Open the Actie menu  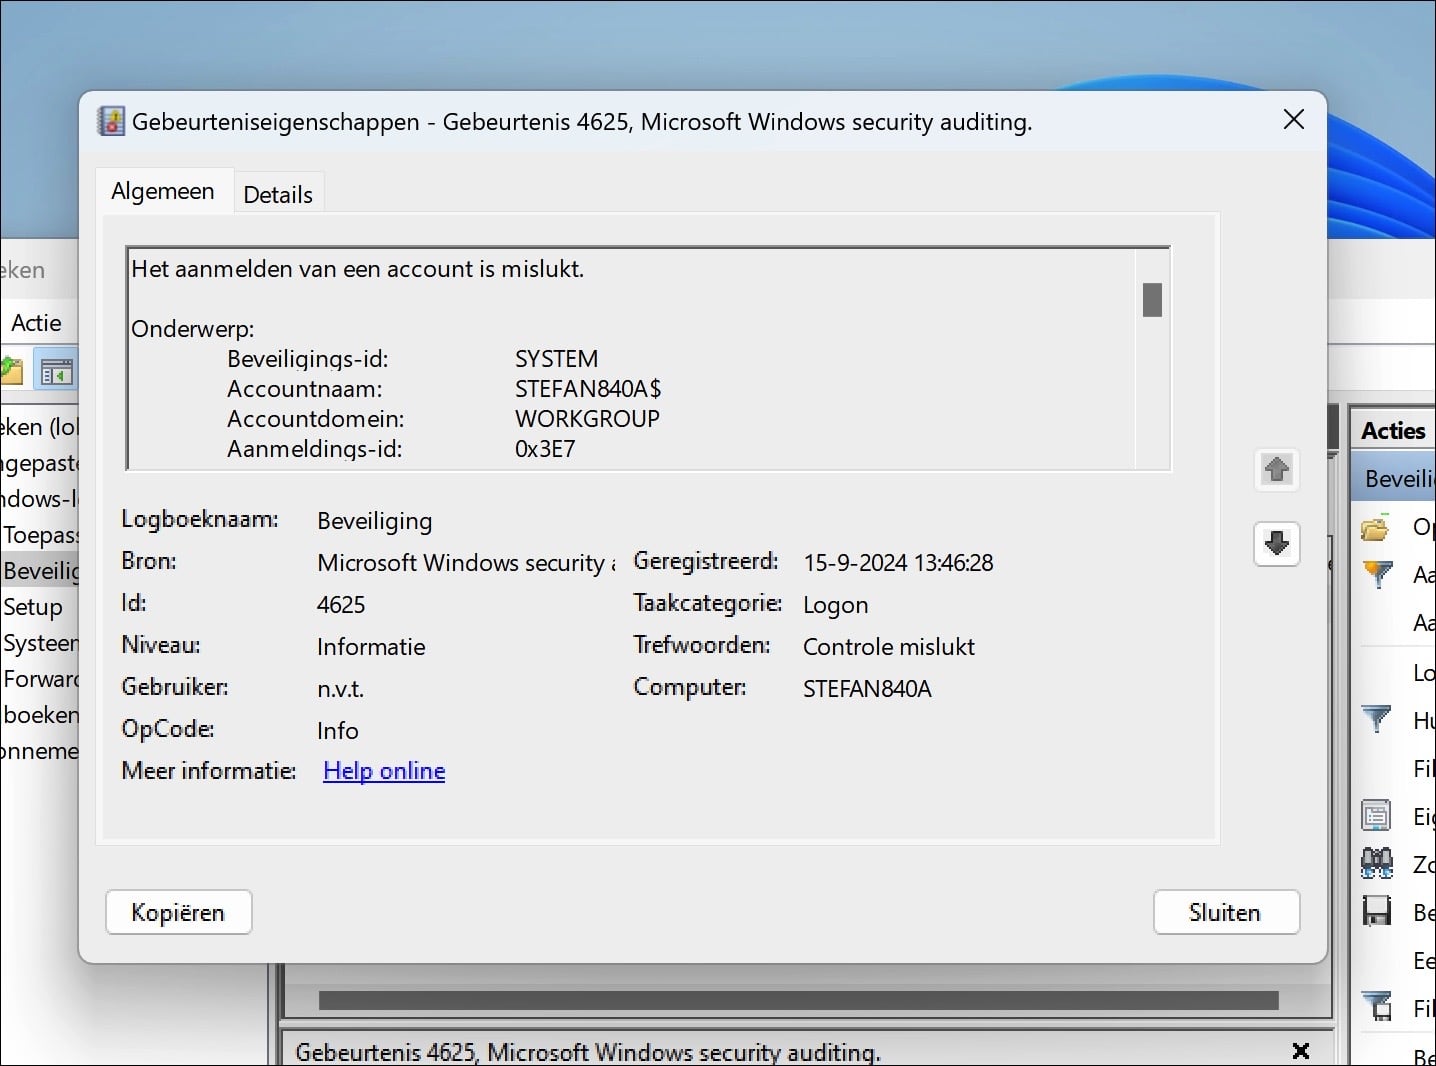pyautogui.click(x=37, y=323)
